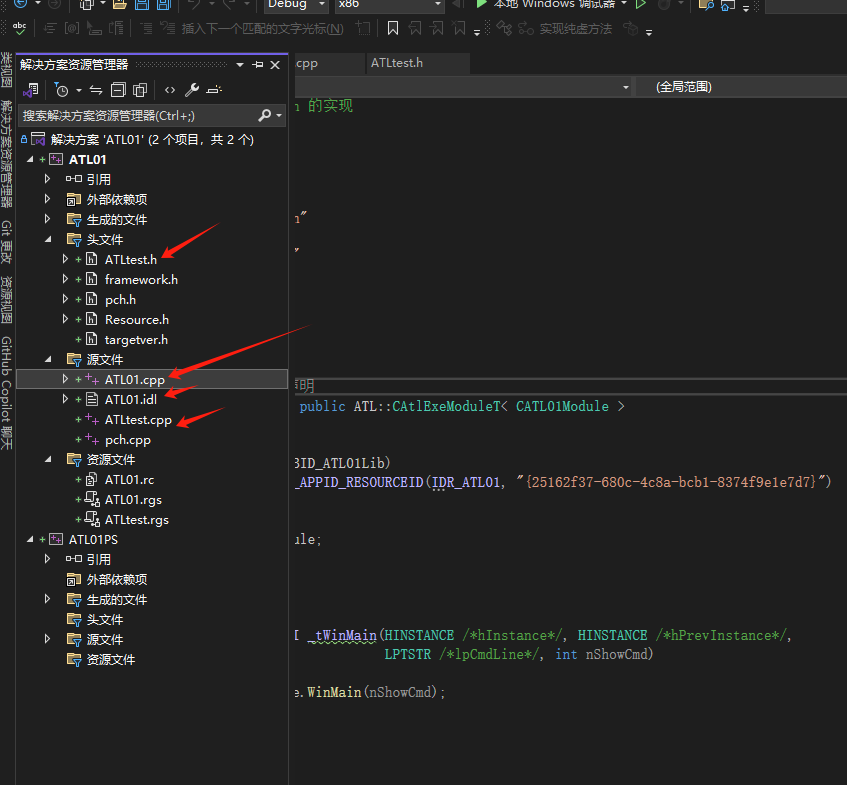Expand 外部依赖项 under ATL01
This screenshot has height=785, width=847.
click(48, 199)
